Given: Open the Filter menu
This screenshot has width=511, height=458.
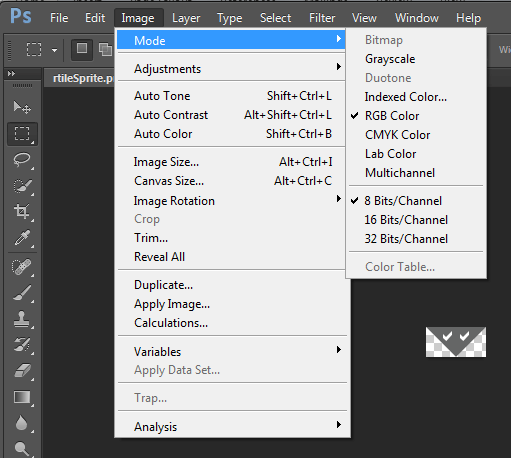Looking at the screenshot, I should [x=322, y=18].
